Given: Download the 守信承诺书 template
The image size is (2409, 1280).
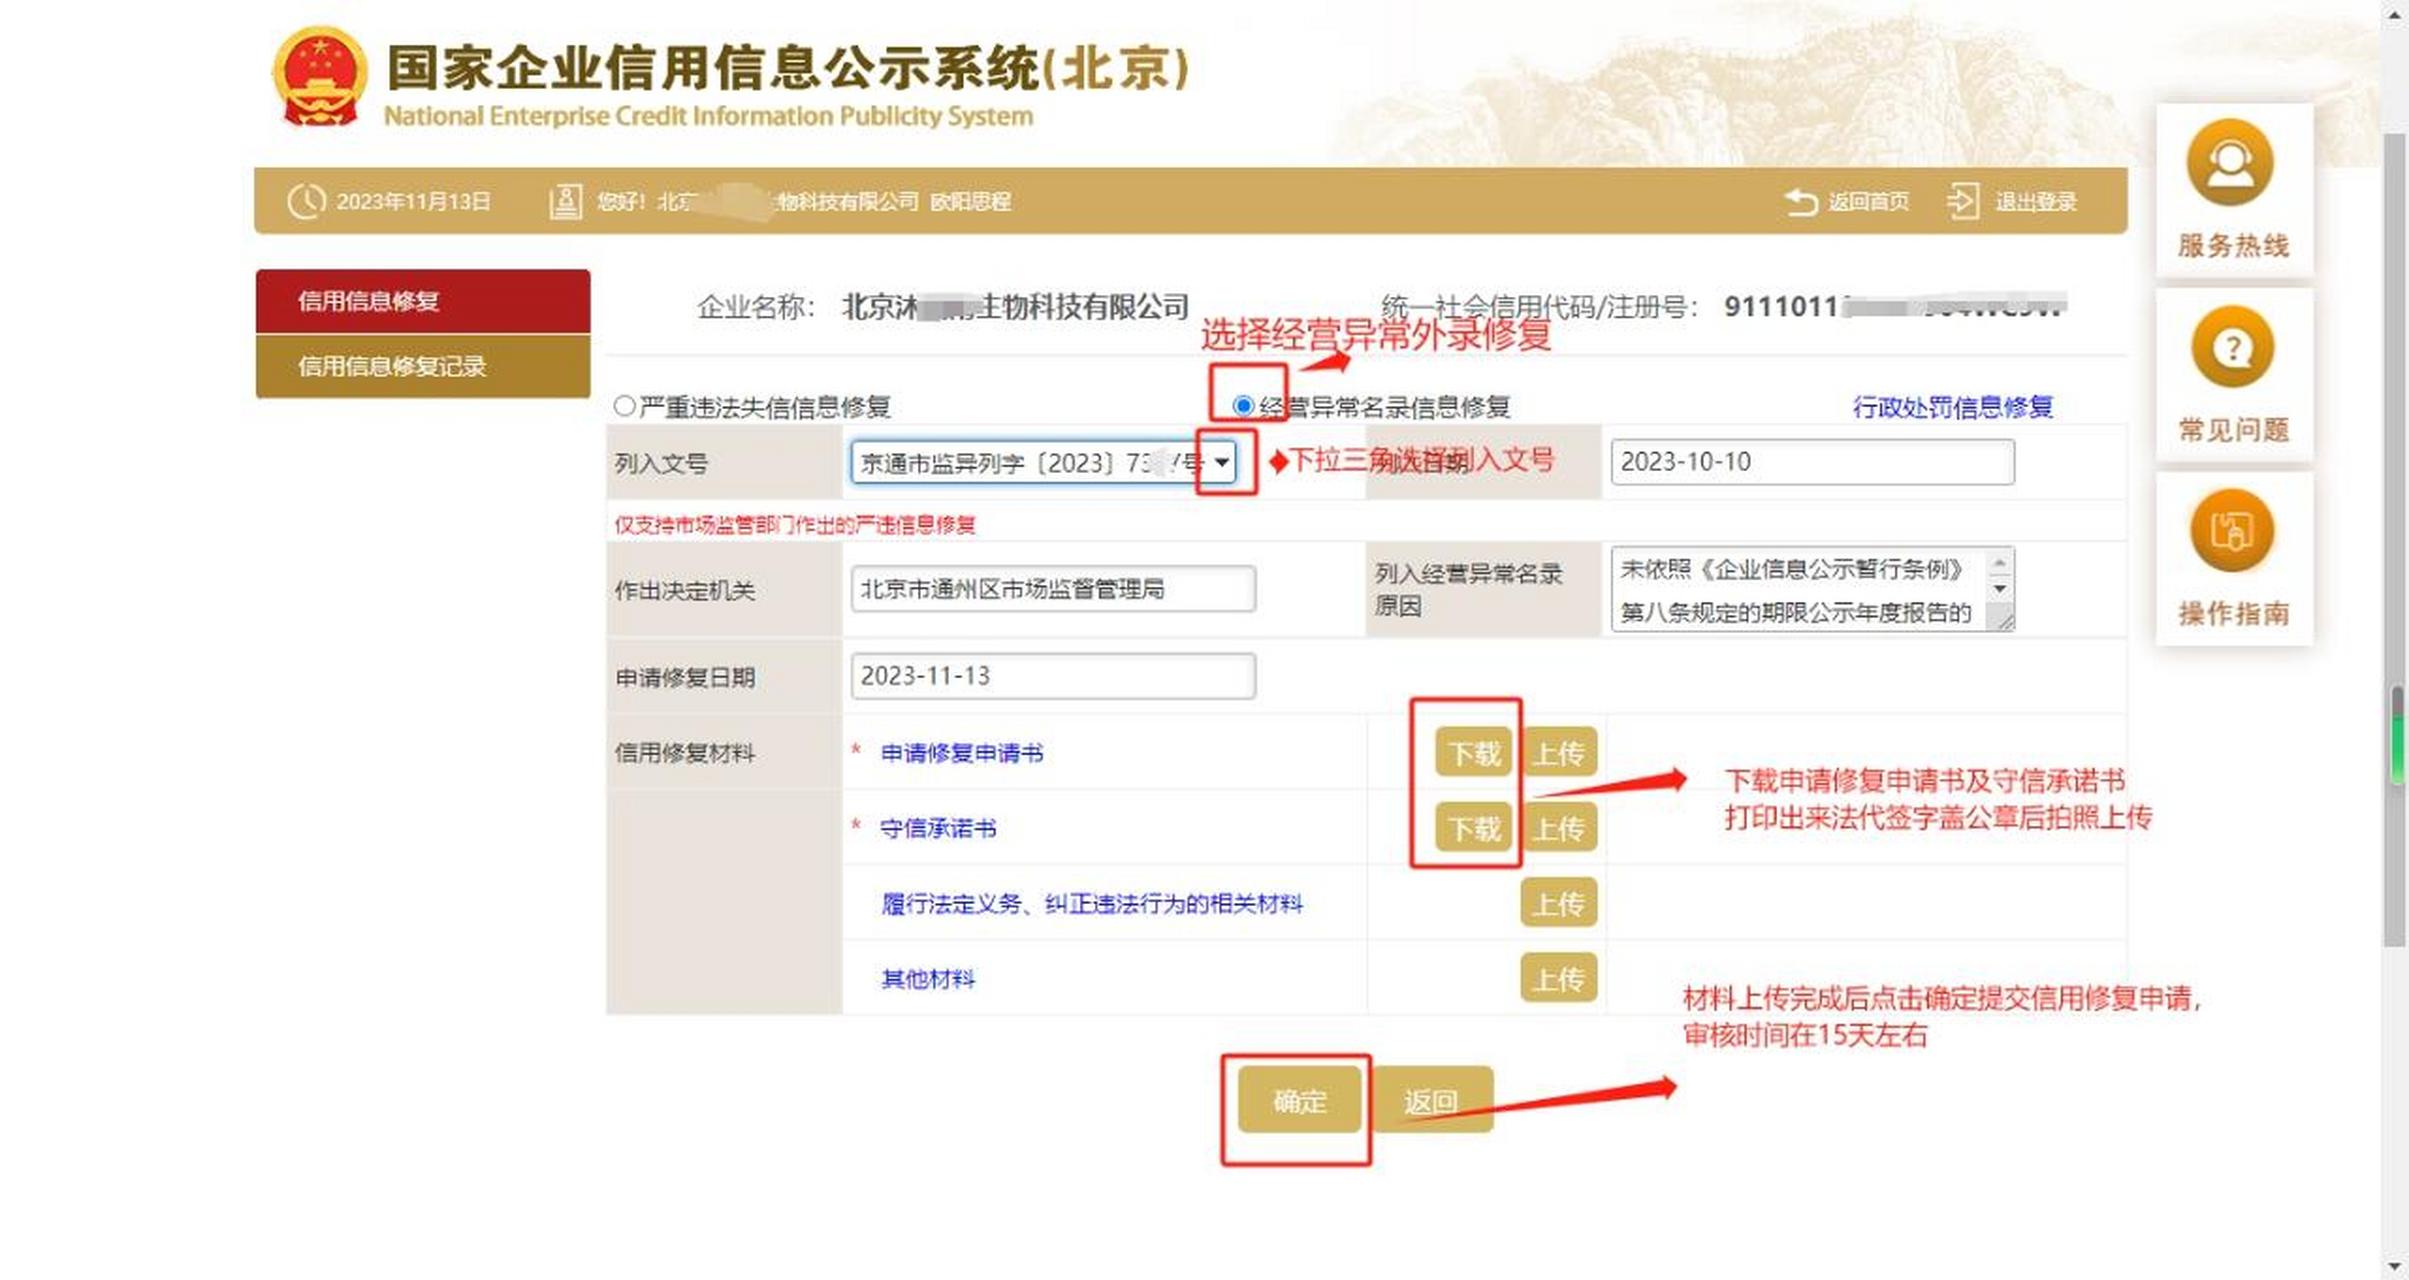Looking at the screenshot, I should tap(1475, 828).
